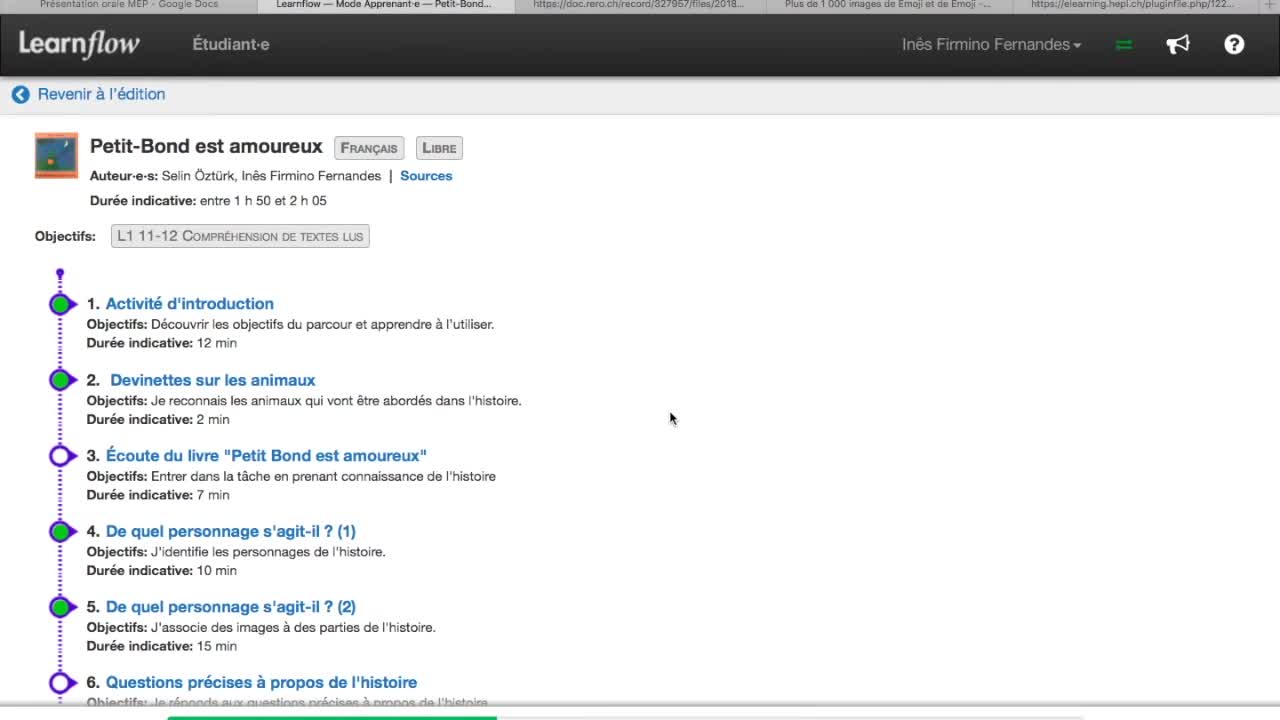Click green step marker for Activité d'introduction
1280x720 pixels.
pyautogui.click(x=60, y=304)
